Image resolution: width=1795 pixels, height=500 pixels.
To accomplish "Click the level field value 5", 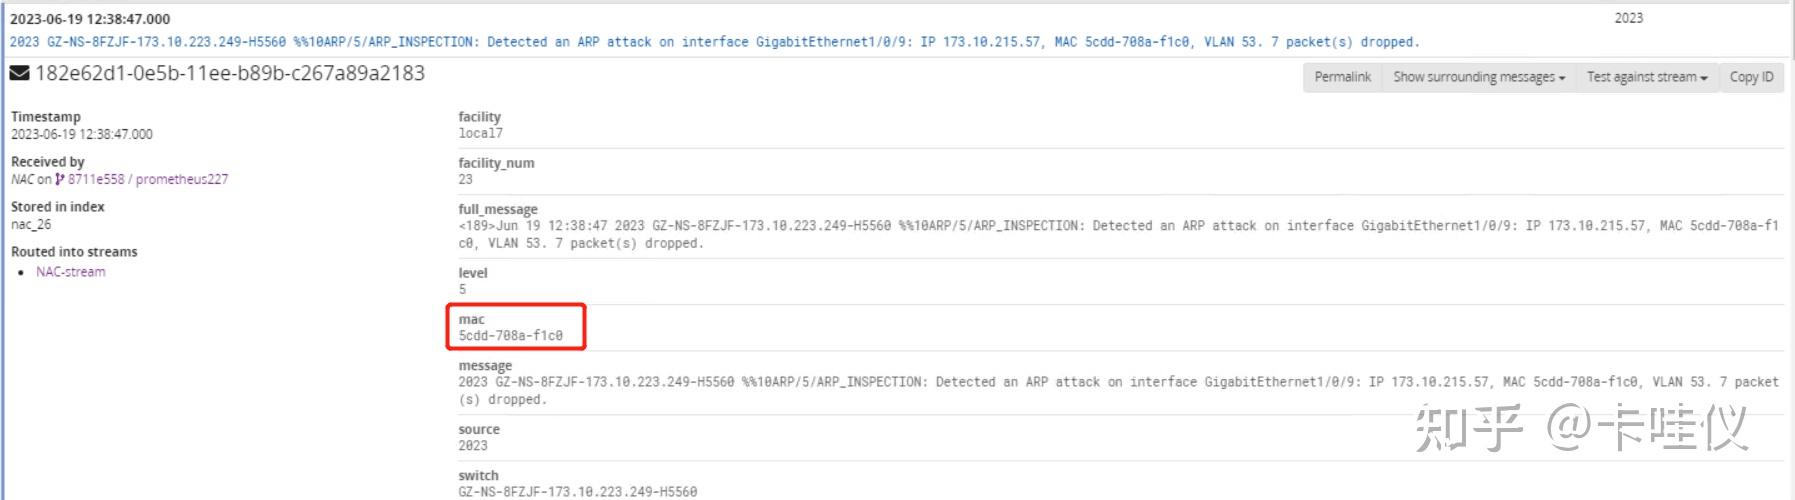I will pyautogui.click(x=462, y=289).
